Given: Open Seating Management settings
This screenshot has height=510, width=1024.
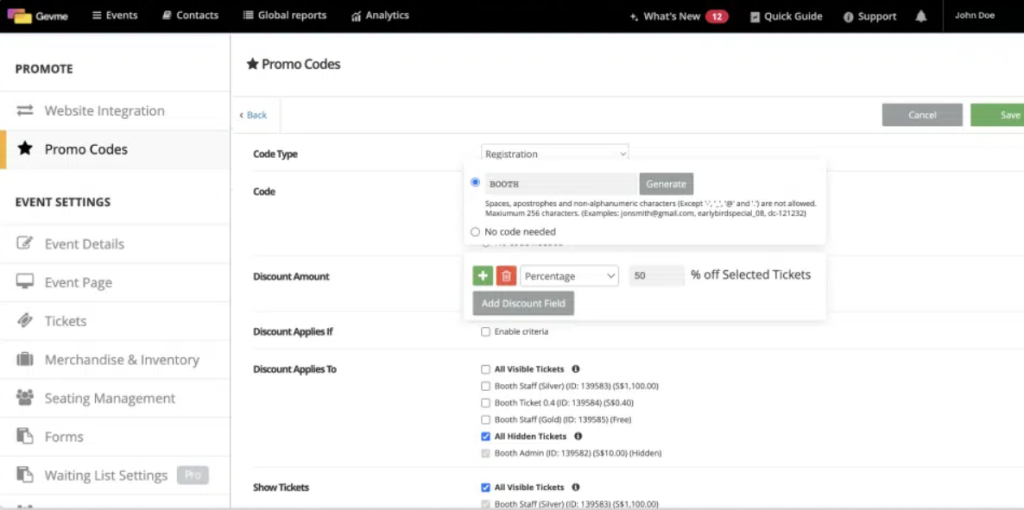Looking at the screenshot, I should click(x=115, y=398).
